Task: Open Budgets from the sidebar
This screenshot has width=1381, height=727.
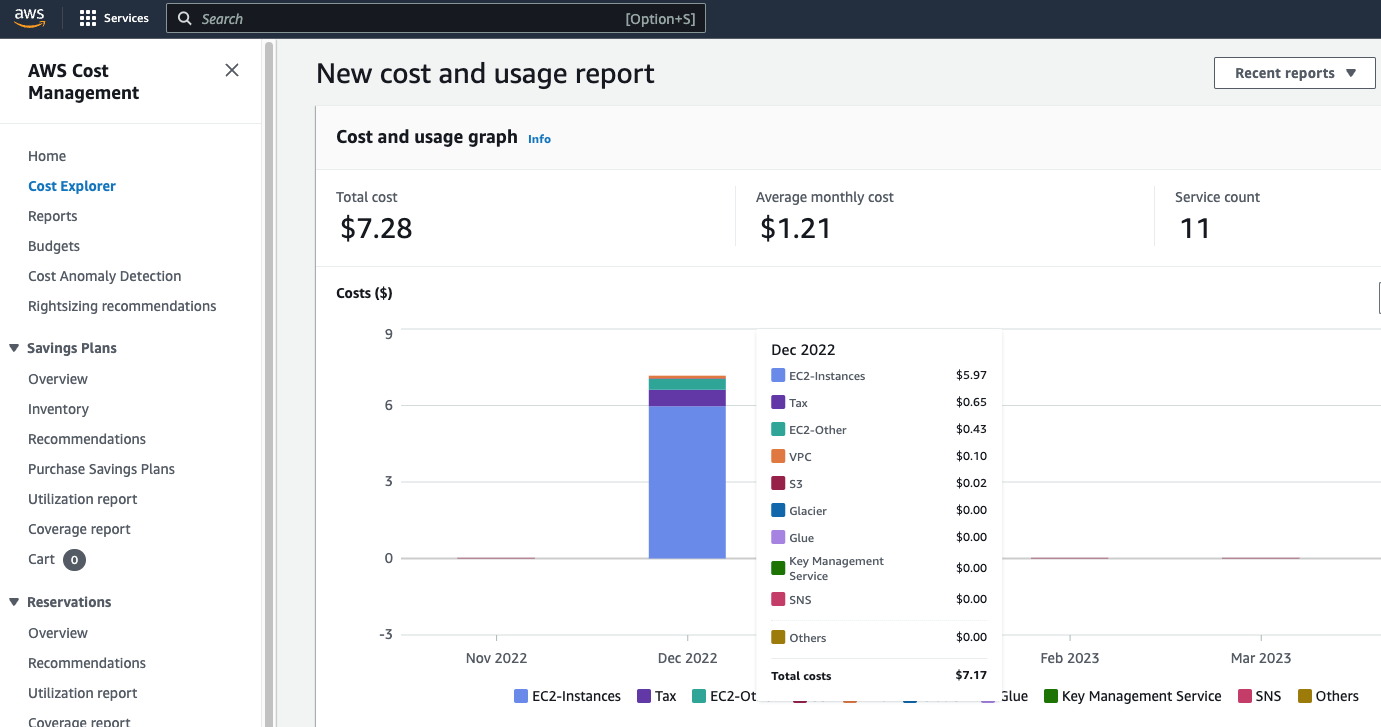Action: point(53,245)
